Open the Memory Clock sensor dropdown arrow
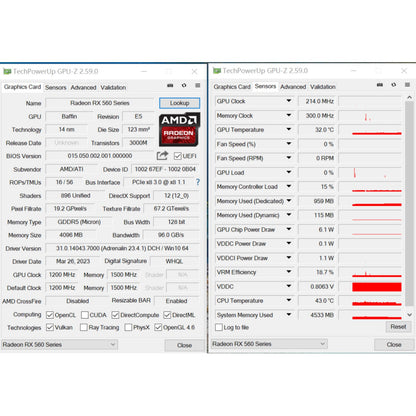Image resolution: width=416 pixels, height=416 pixels. pyautogui.click(x=289, y=115)
